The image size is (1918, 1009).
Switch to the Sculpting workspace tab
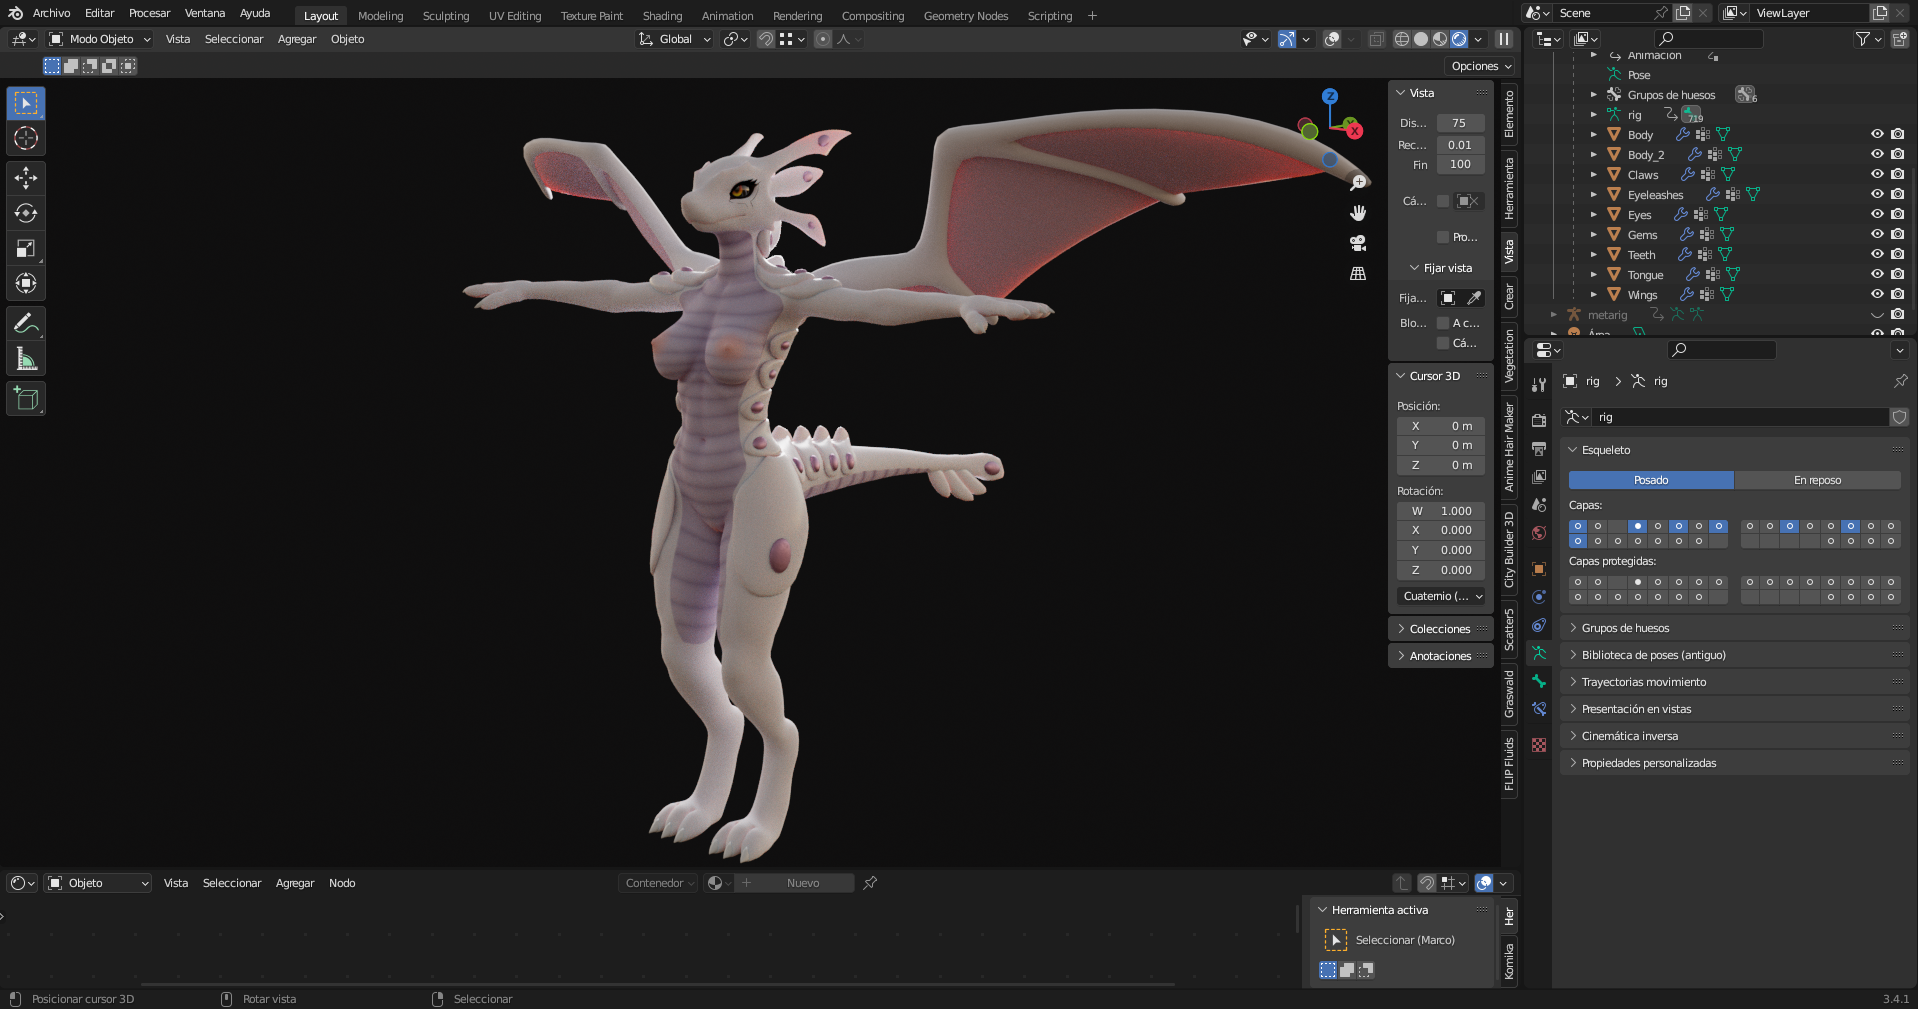[x=446, y=16]
